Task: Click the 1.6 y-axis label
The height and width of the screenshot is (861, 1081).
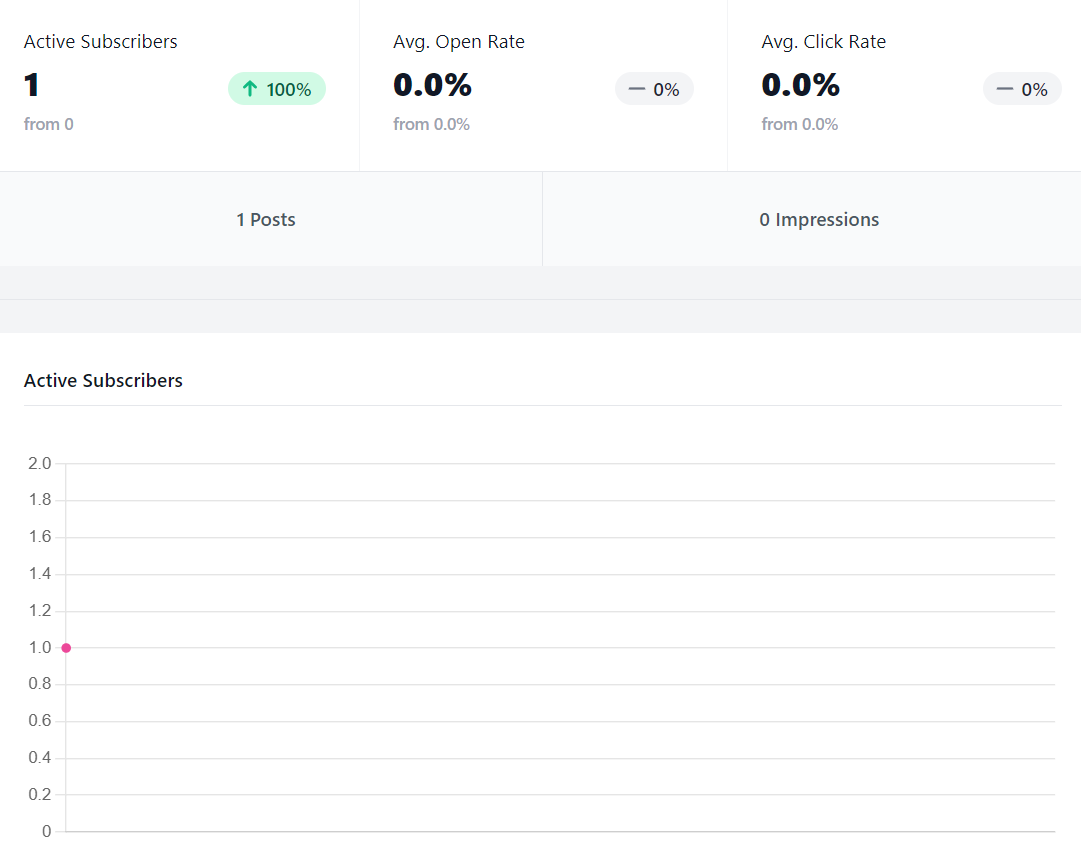Action: click(40, 536)
